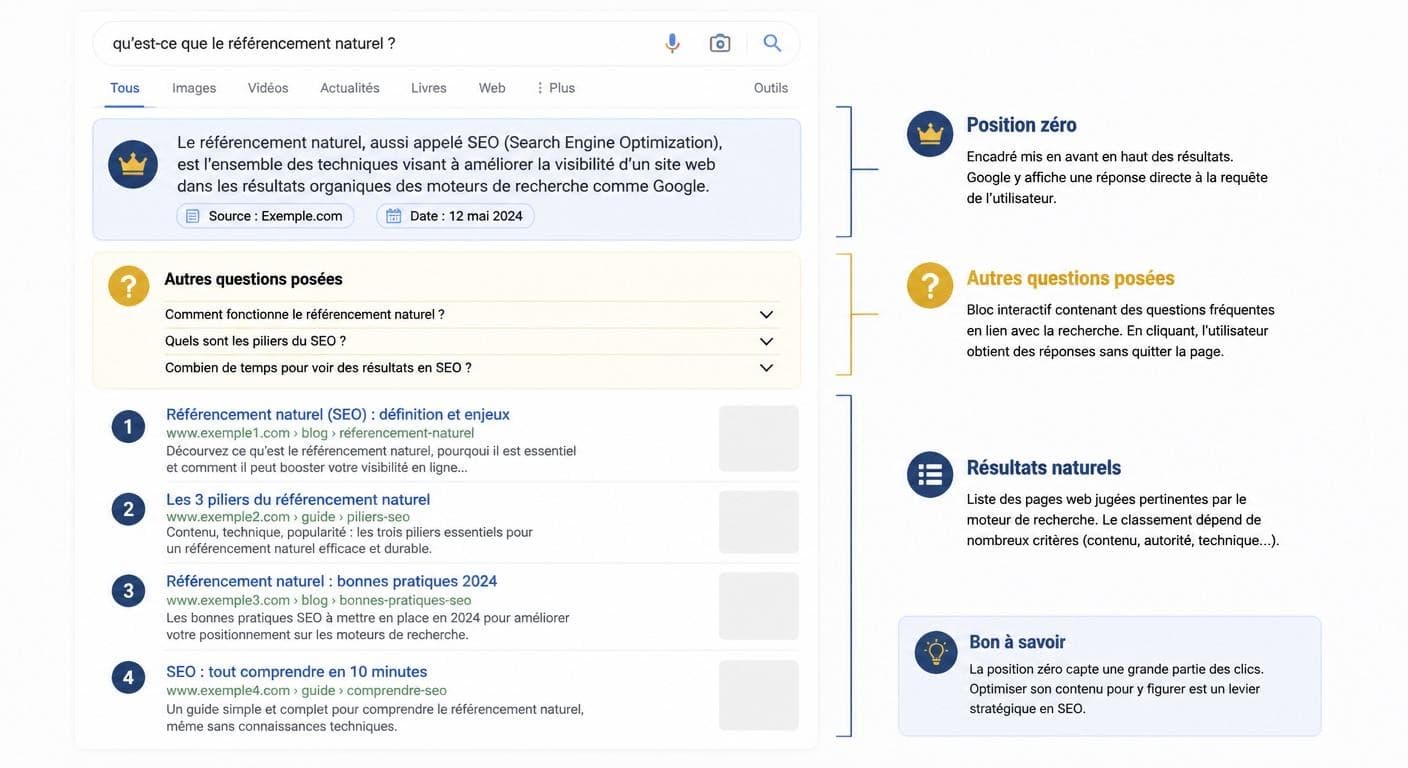Select the Web tab
Image resolution: width=1408 pixels, height=768 pixels.
(492, 88)
